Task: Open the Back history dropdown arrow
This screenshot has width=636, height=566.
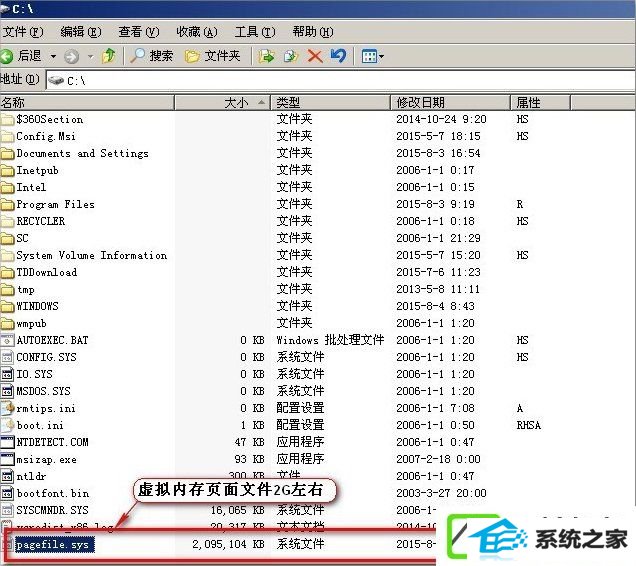Action: tap(53, 56)
